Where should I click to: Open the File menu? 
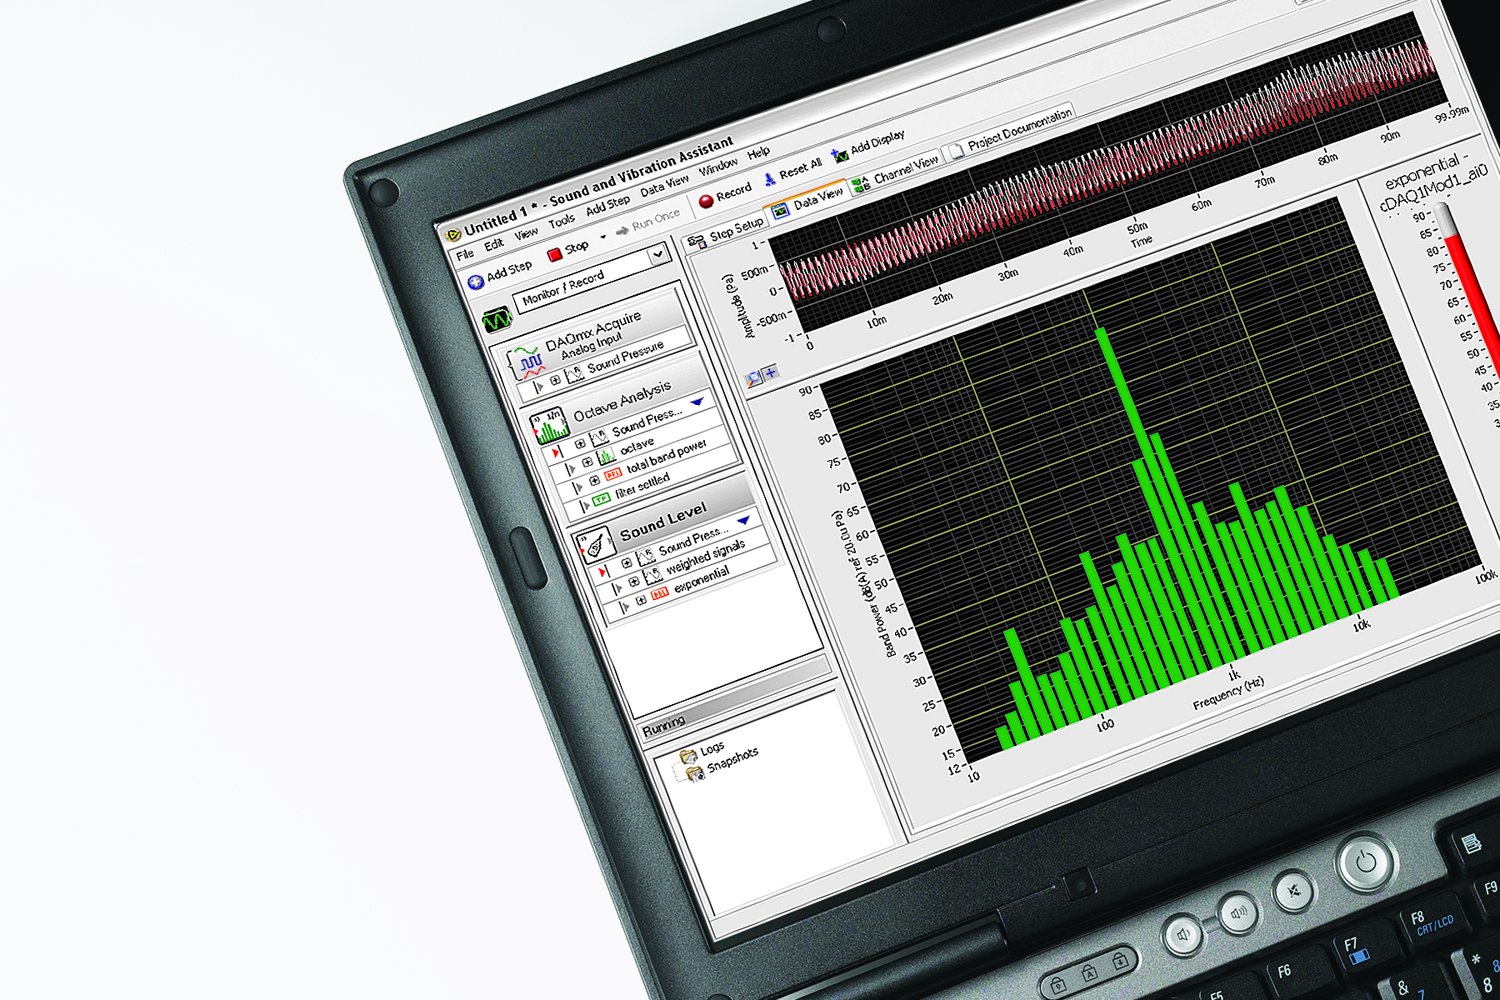465,256
